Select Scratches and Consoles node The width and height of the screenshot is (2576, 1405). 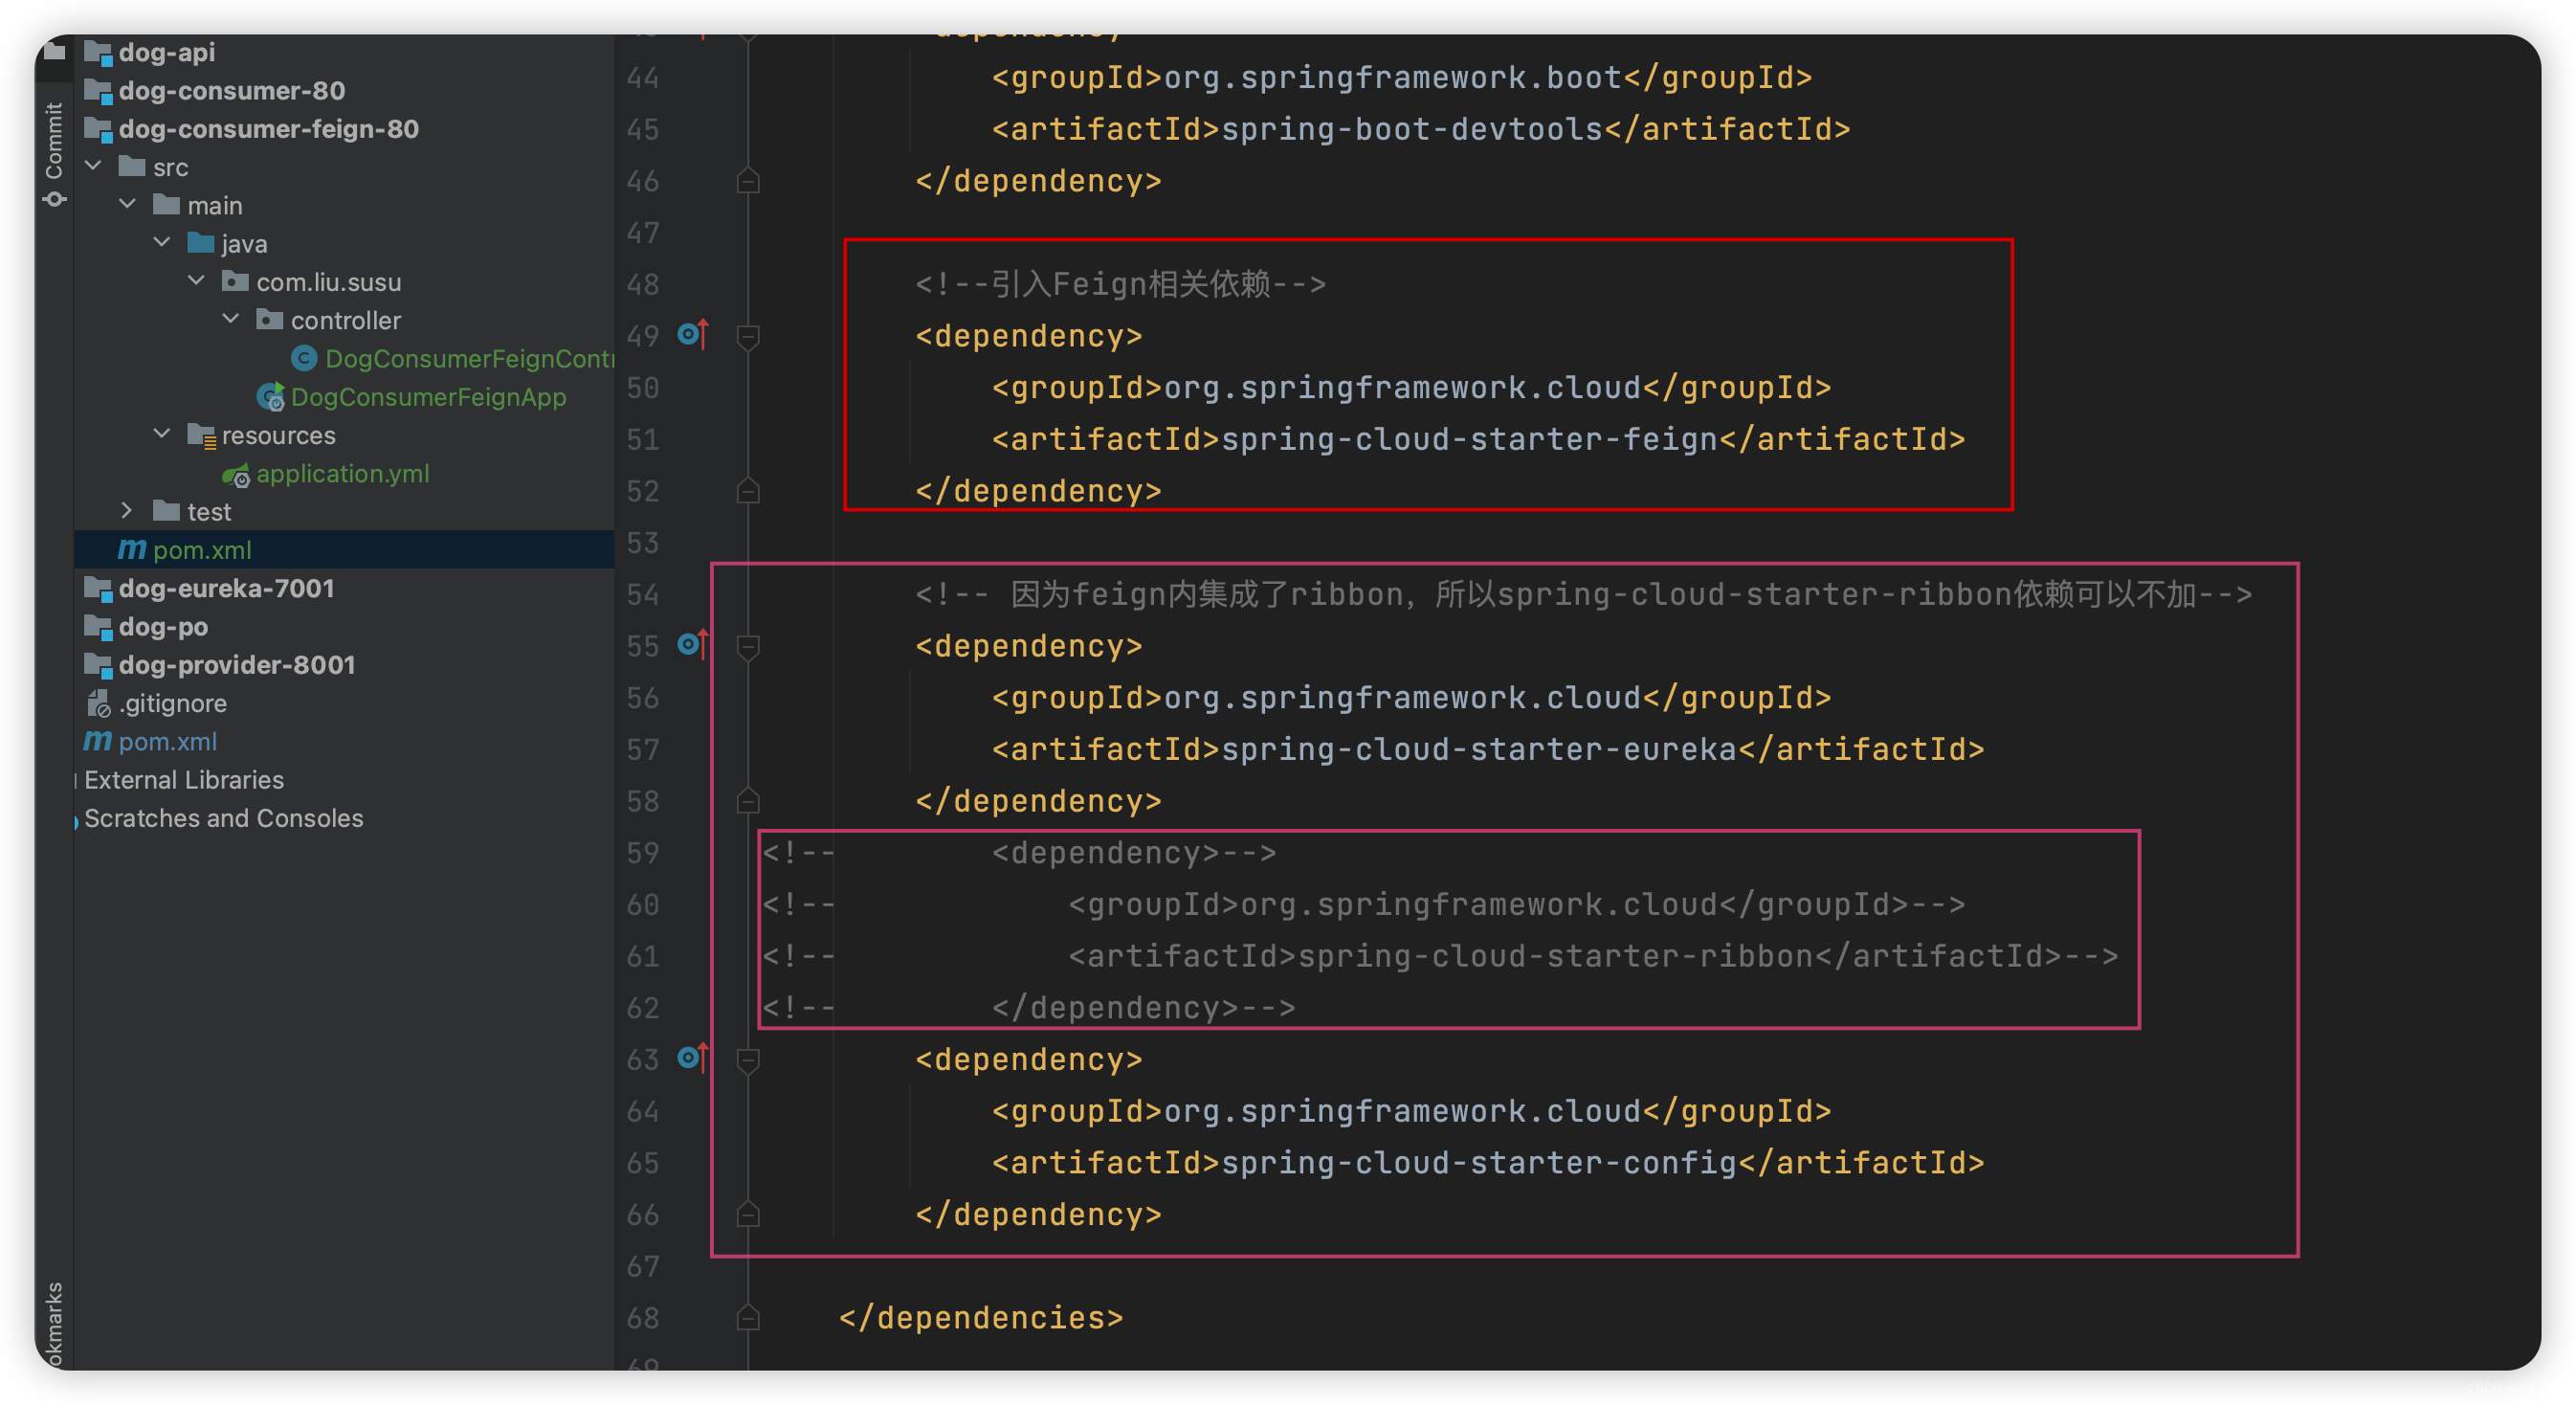(x=223, y=818)
